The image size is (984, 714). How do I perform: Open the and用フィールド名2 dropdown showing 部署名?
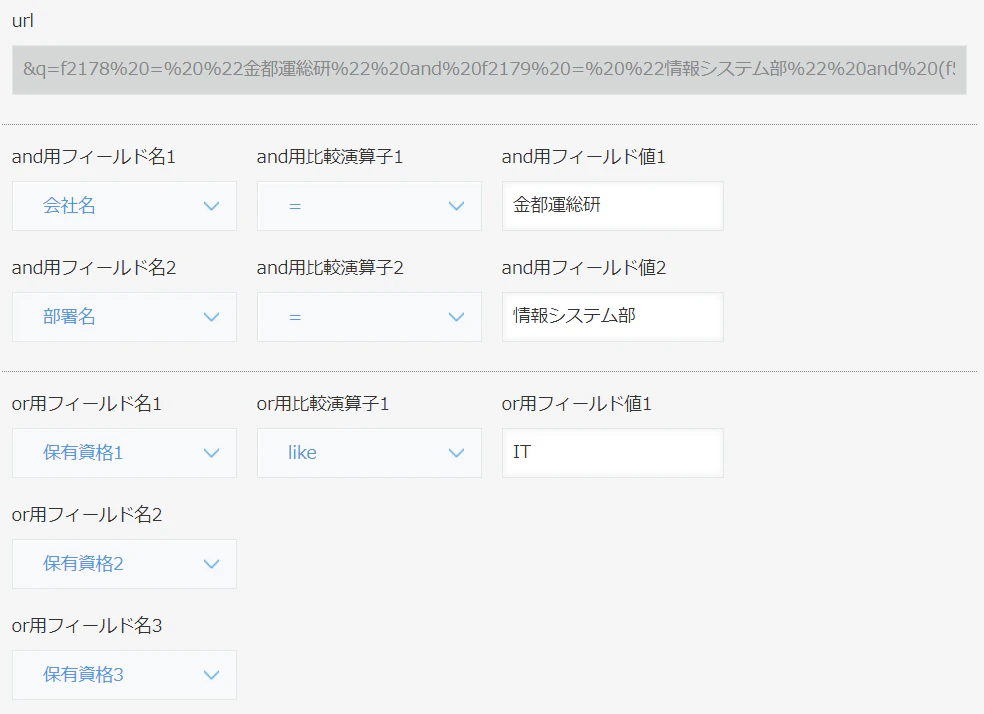tap(124, 317)
